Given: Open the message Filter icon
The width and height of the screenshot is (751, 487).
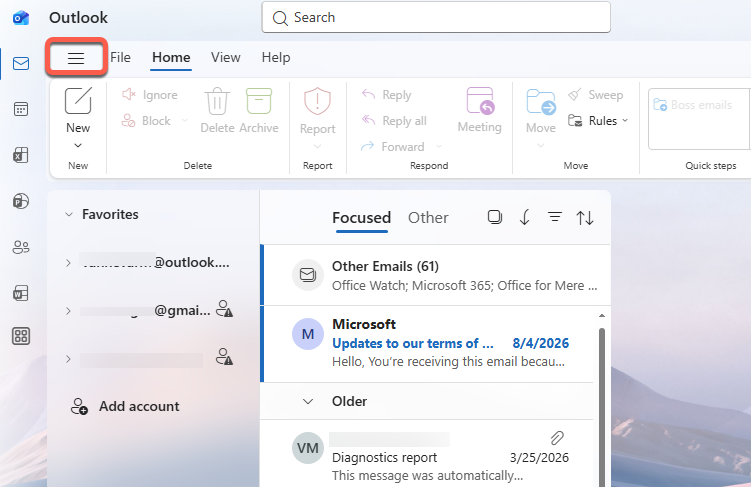Looking at the screenshot, I should coord(555,217).
